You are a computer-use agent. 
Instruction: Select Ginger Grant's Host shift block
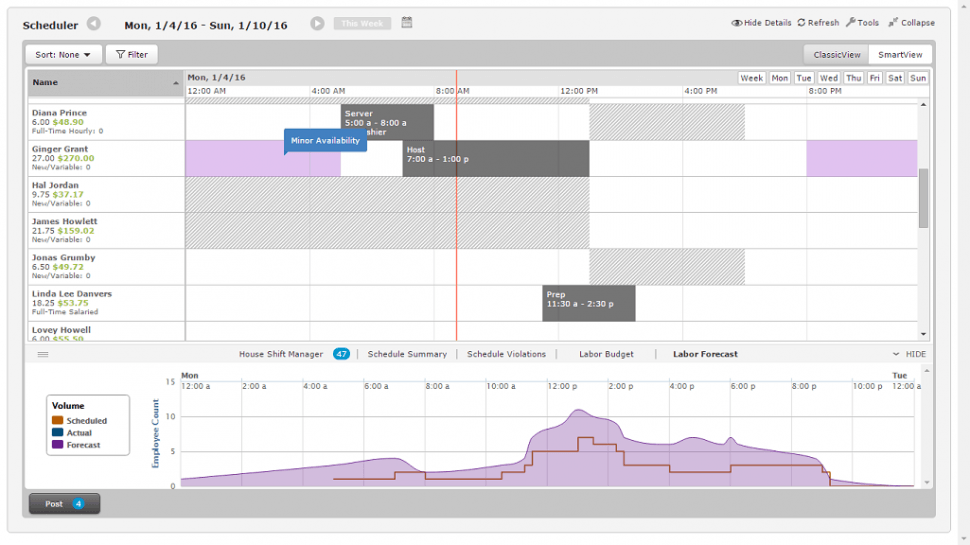tap(496, 158)
